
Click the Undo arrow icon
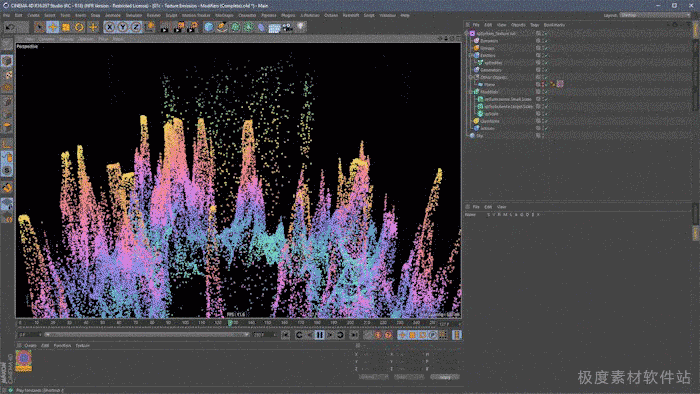9,27
